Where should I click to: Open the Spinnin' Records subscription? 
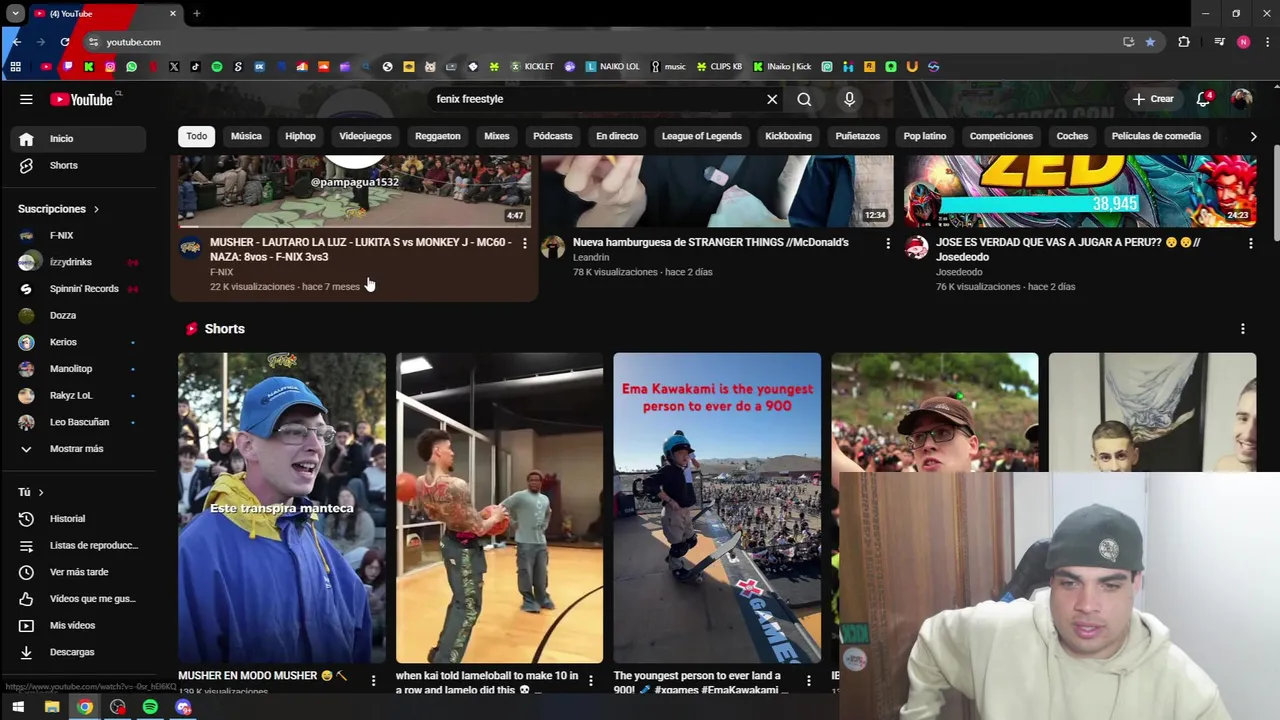pos(78,289)
